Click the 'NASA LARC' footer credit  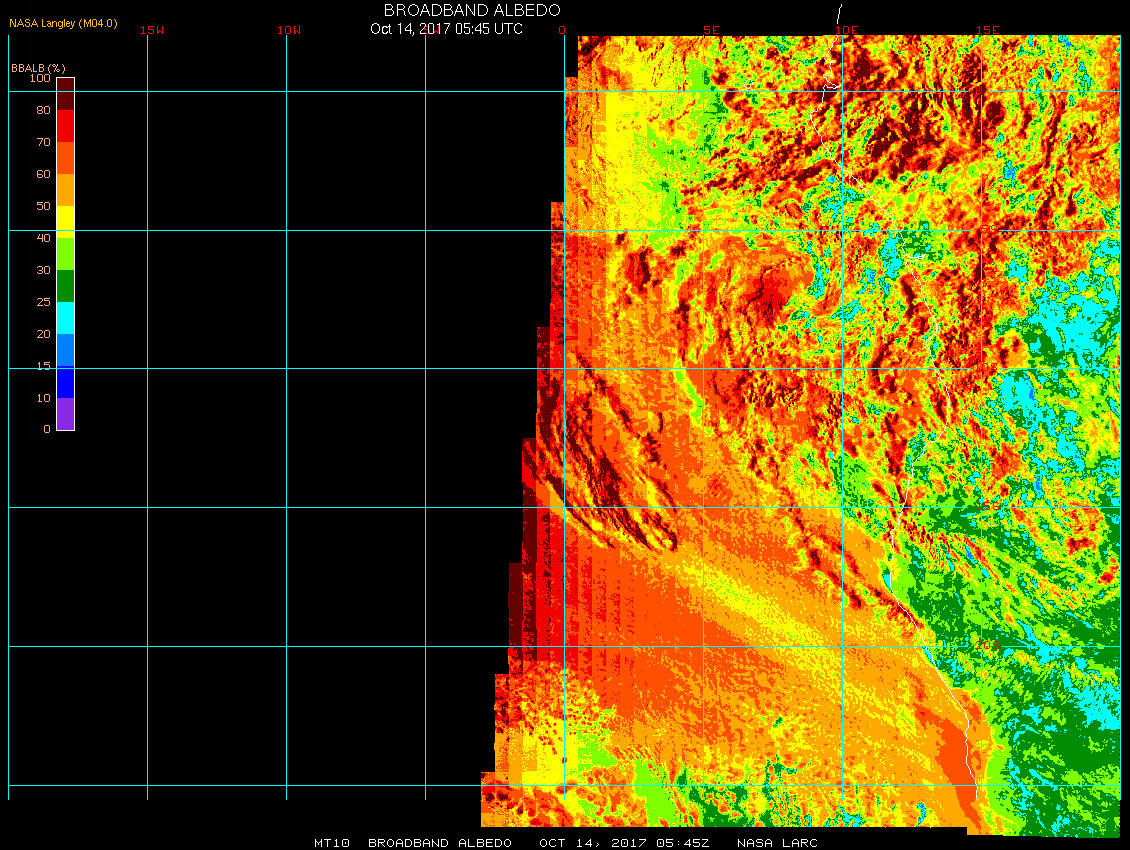(778, 843)
